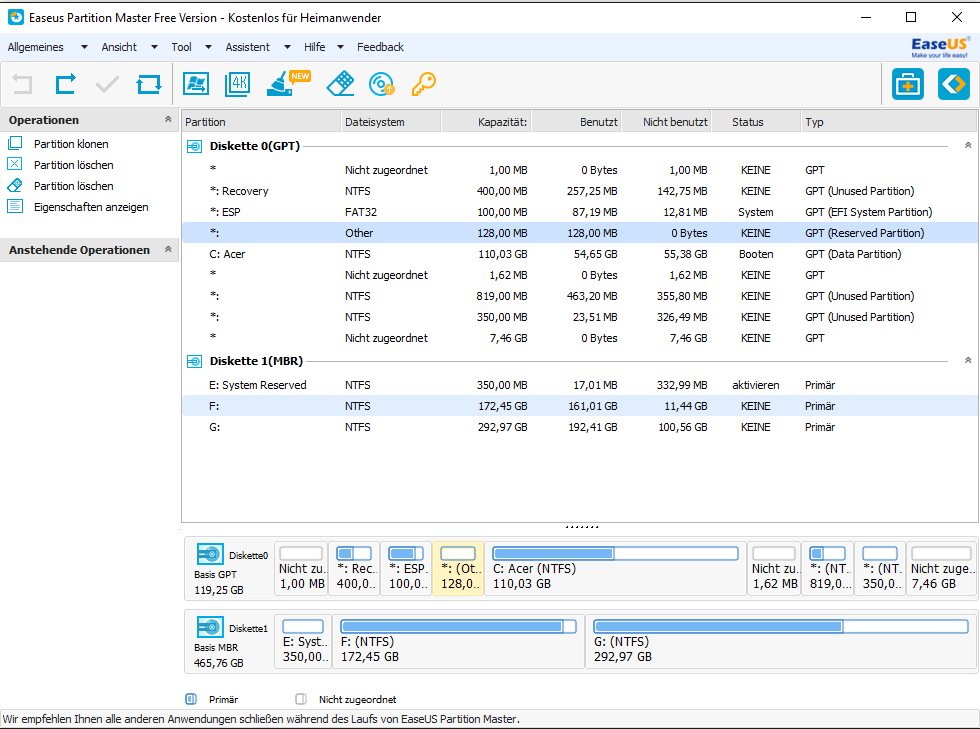Select the F: (NTFS) block in disk map
The width and height of the screenshot is (980, 729).
point(458,642)
